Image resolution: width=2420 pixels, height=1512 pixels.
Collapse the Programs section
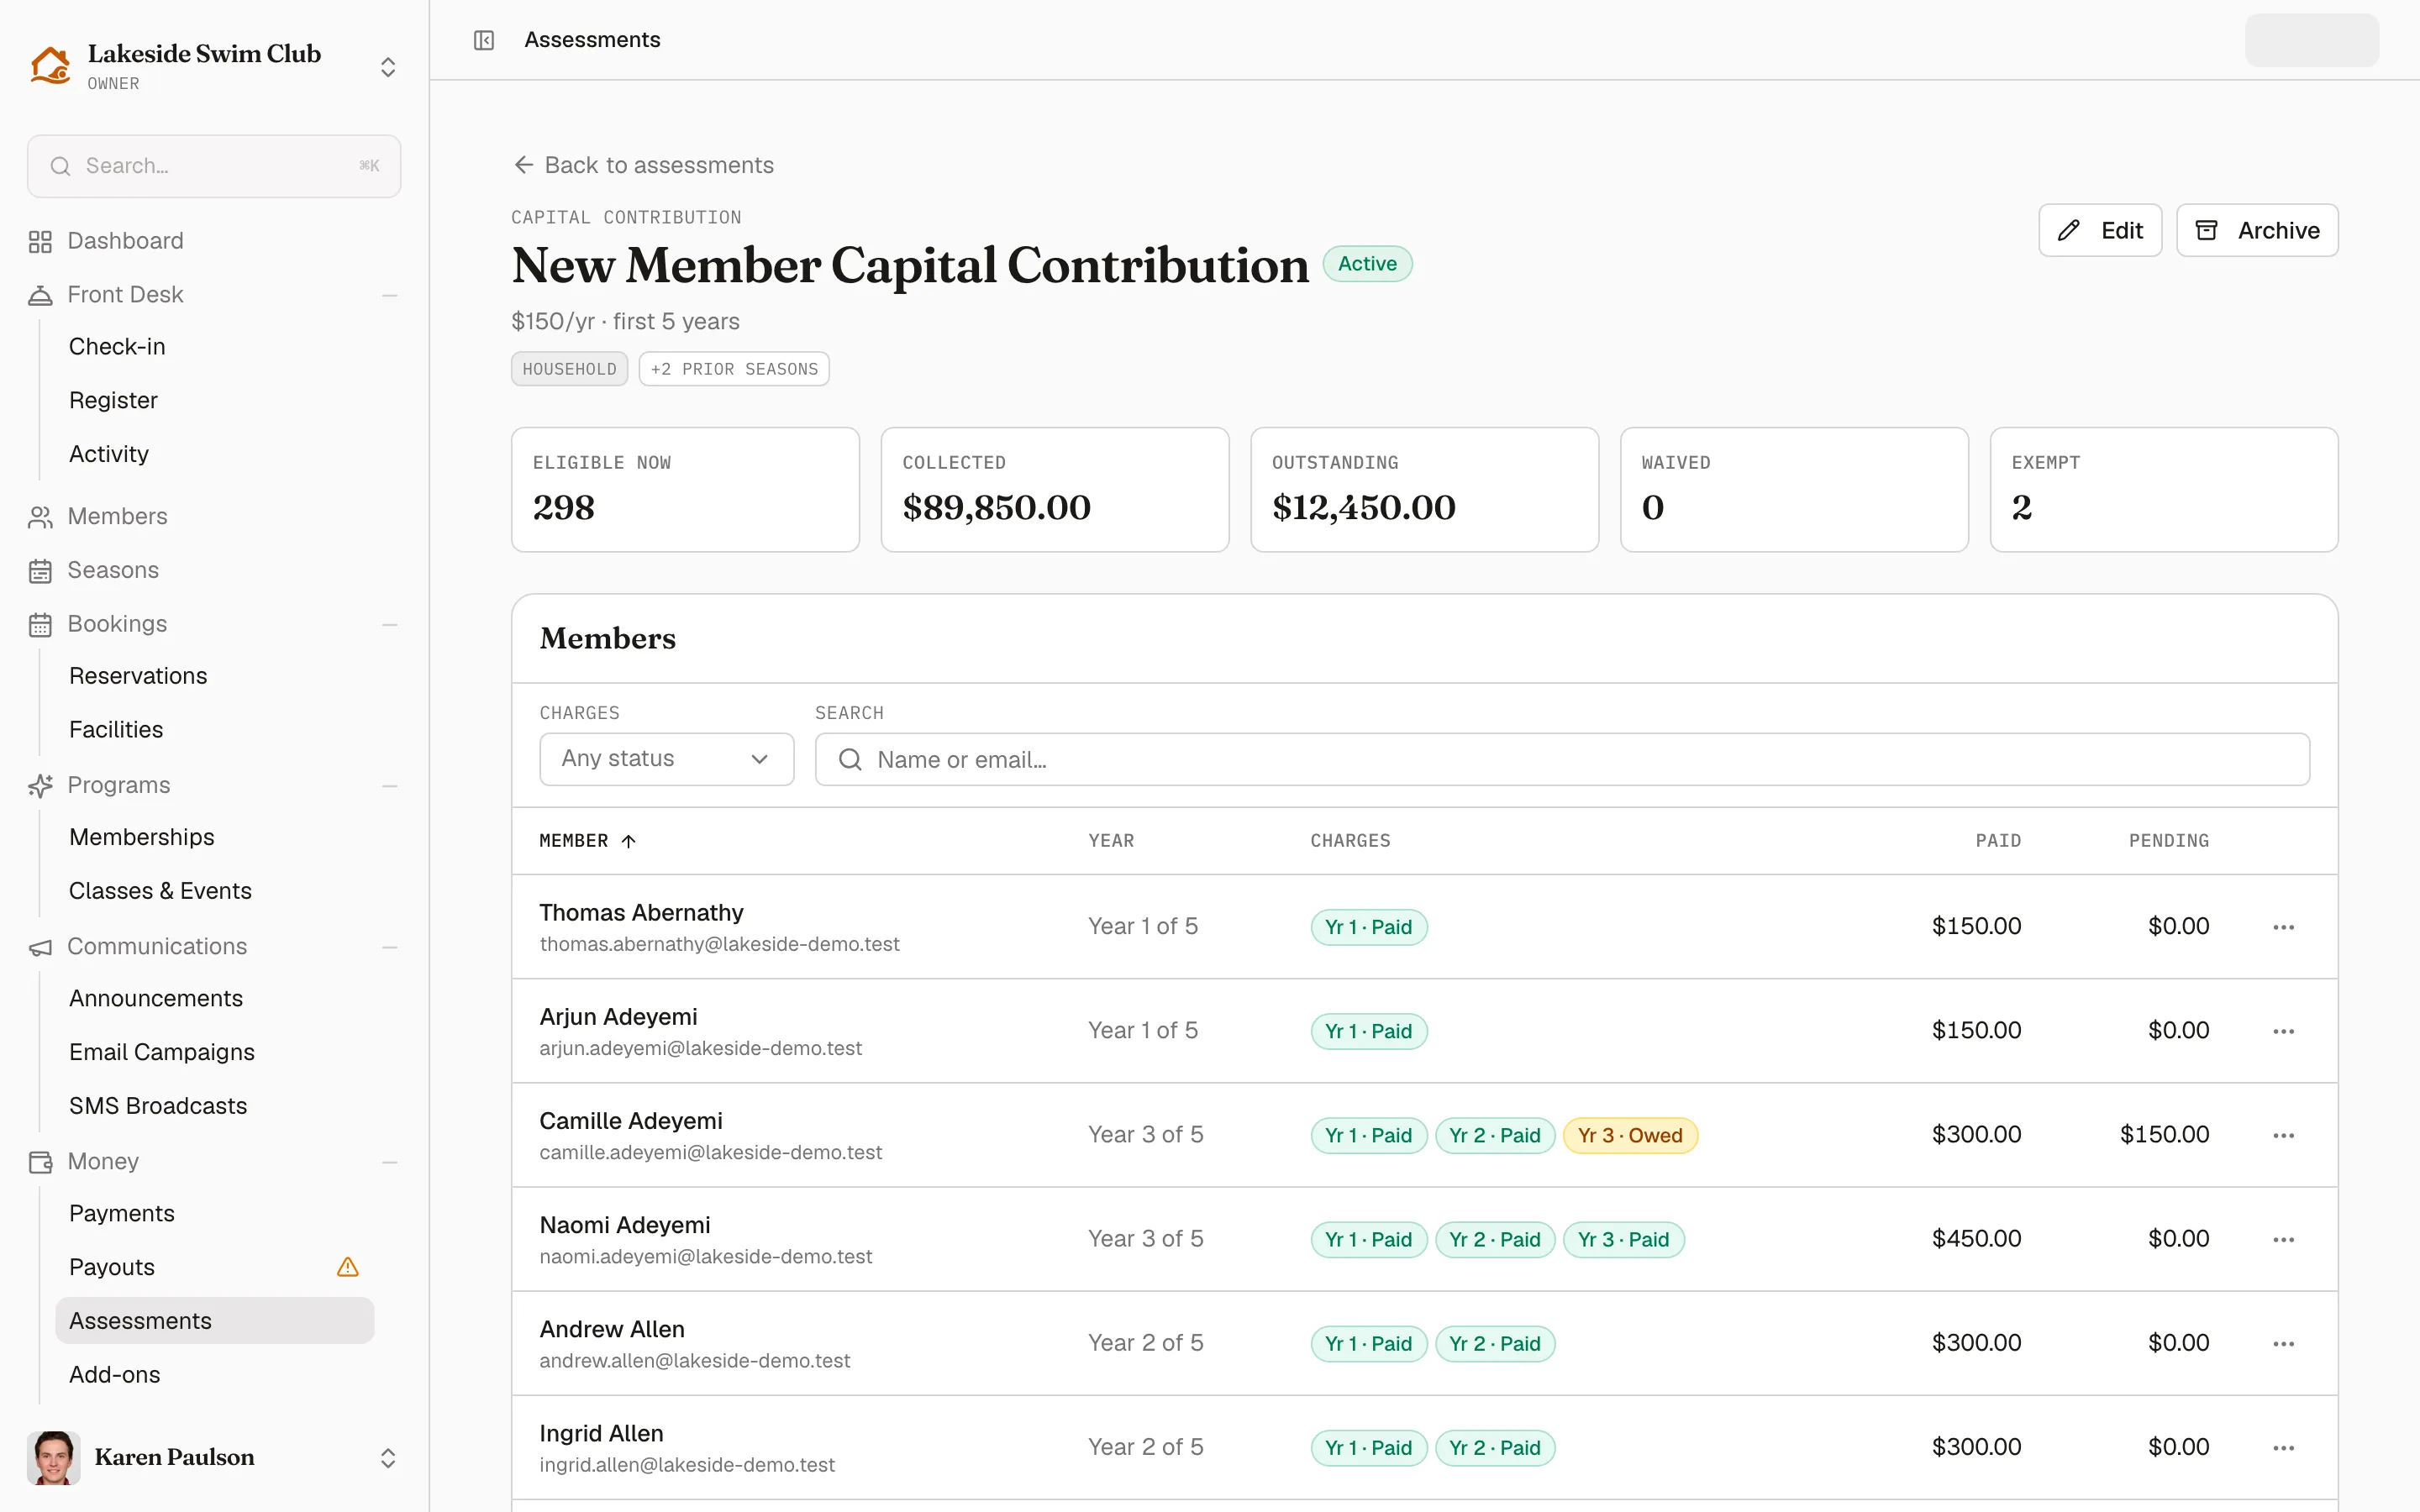point(390,786)
